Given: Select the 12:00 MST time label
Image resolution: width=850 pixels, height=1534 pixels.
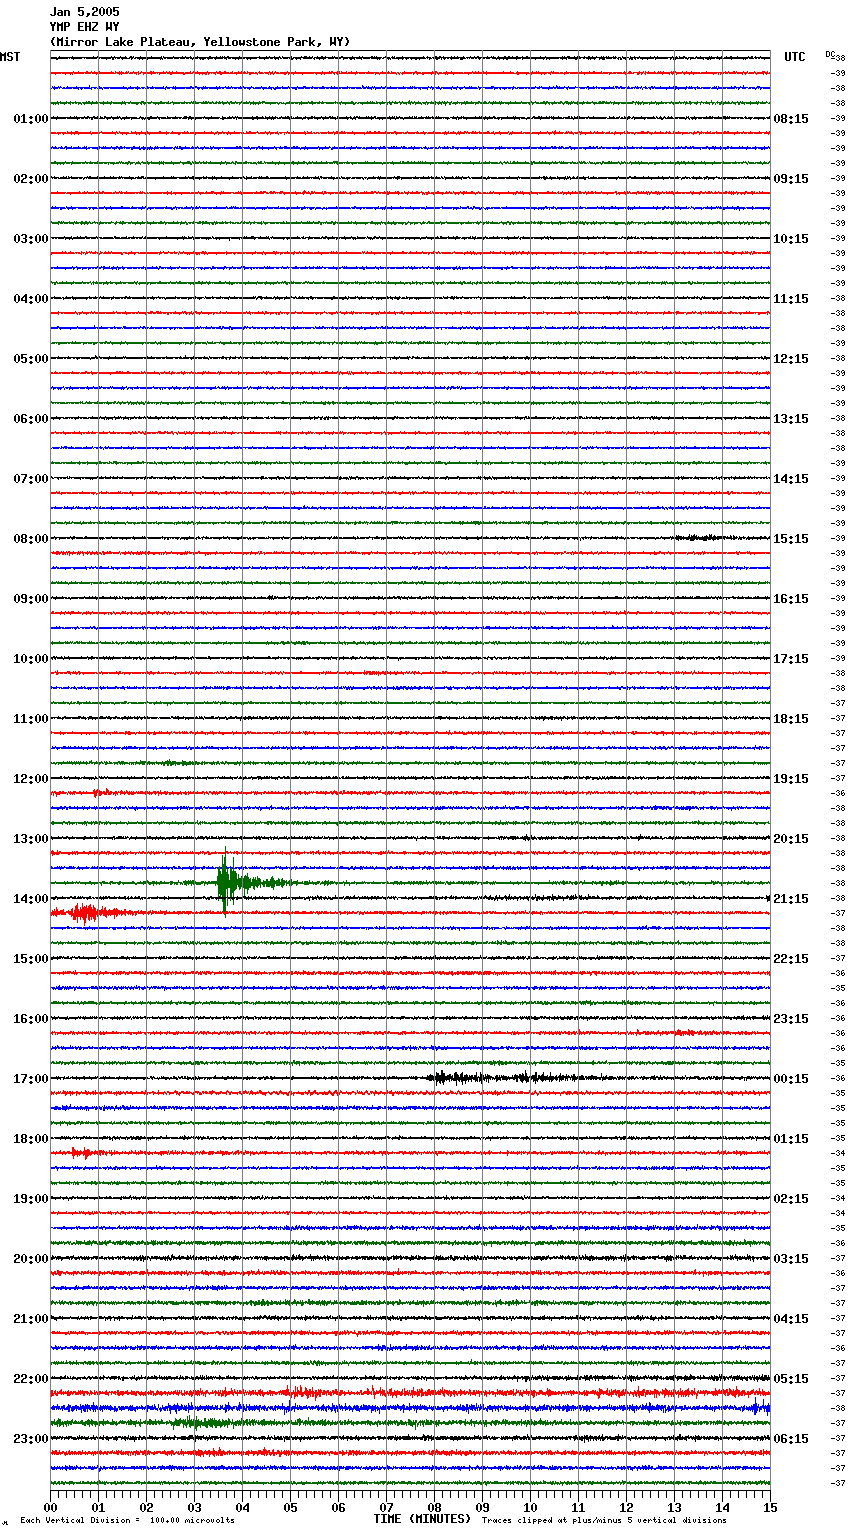Looking at the screenshot, I should pos(31,779).
